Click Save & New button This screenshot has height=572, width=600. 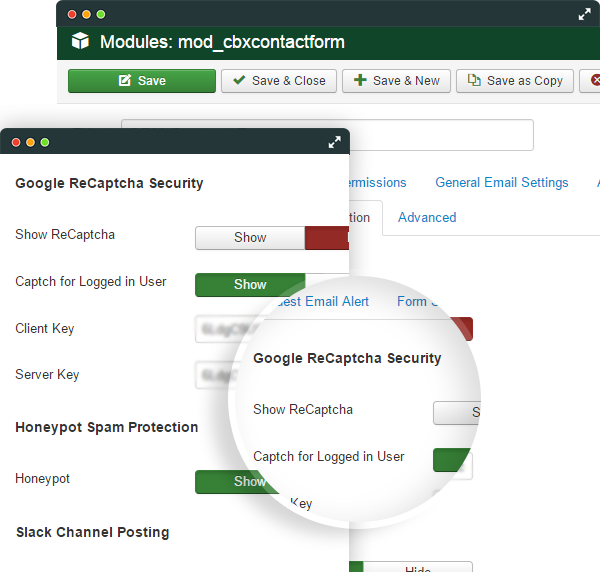click(396, 81)
